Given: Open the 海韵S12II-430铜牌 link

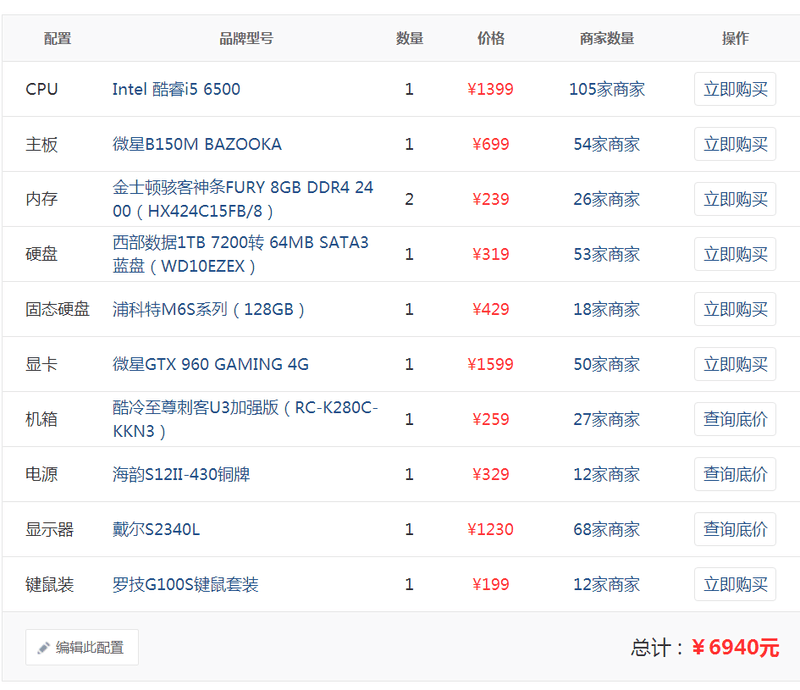Looking at the screenshot, I should tap(181, 475).
